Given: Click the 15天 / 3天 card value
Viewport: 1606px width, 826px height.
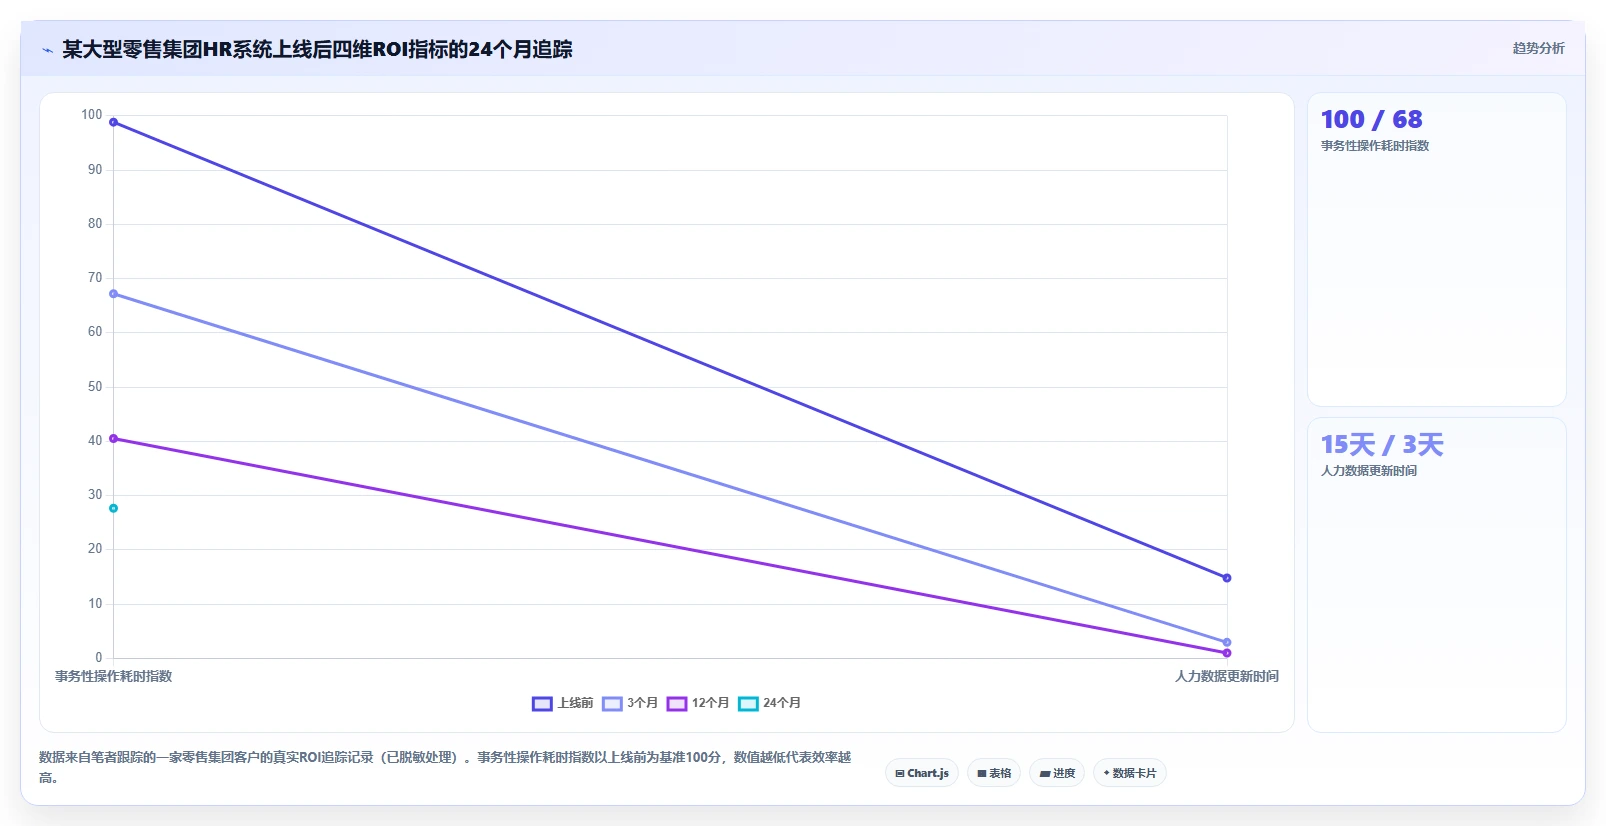Looking at the screenshot, I should point(1382,445).
